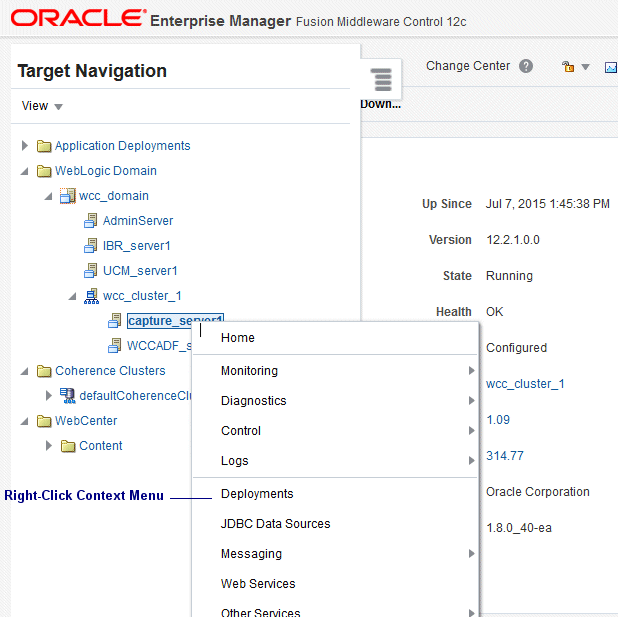This screenshot has width=618, height=617.
Task: Click the Oracle logo
Action: pos(78,18)
